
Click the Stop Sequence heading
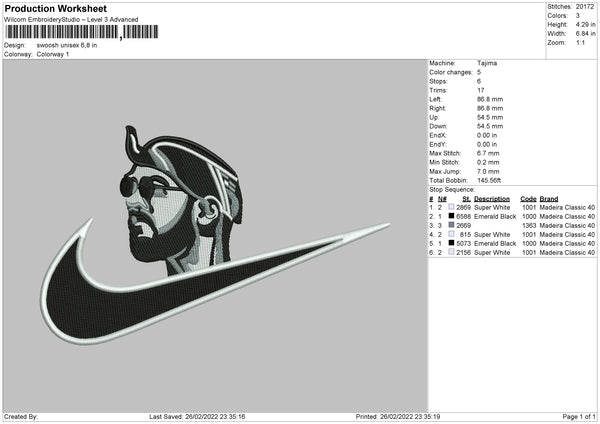[452, 190]
